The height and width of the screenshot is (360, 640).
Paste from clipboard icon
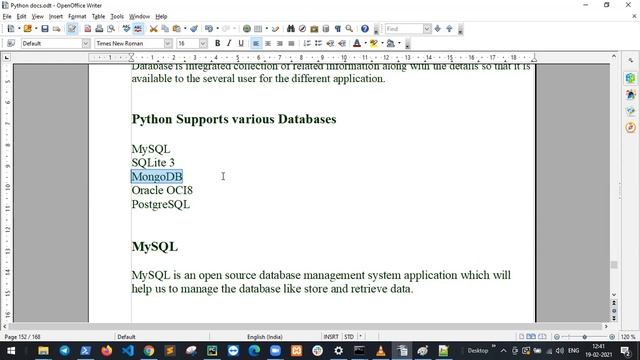[177, 29]
